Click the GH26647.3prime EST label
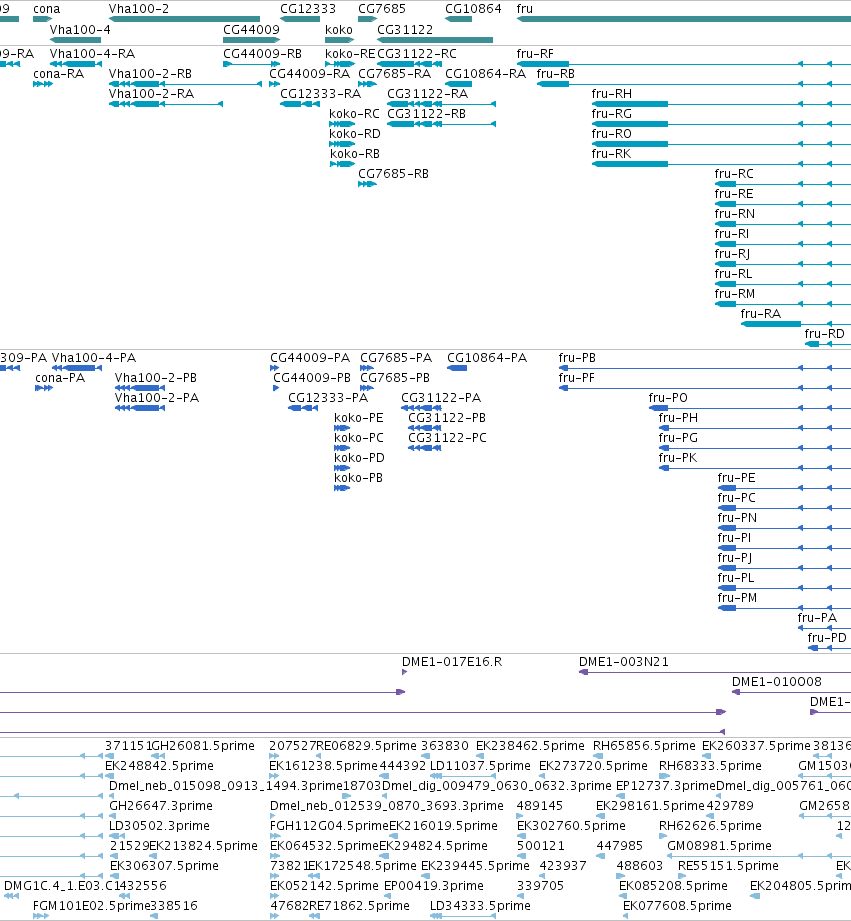Image resolution: width=851 pixels, height=921 pixels. (161, 805)
